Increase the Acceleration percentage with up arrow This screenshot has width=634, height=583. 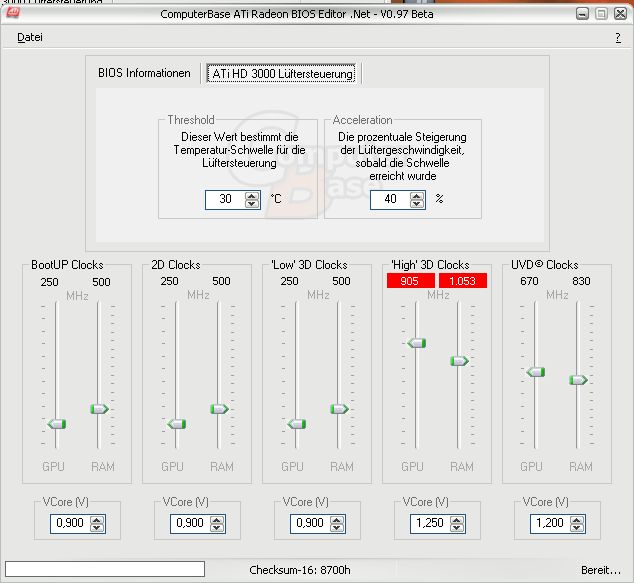(417, 196)
